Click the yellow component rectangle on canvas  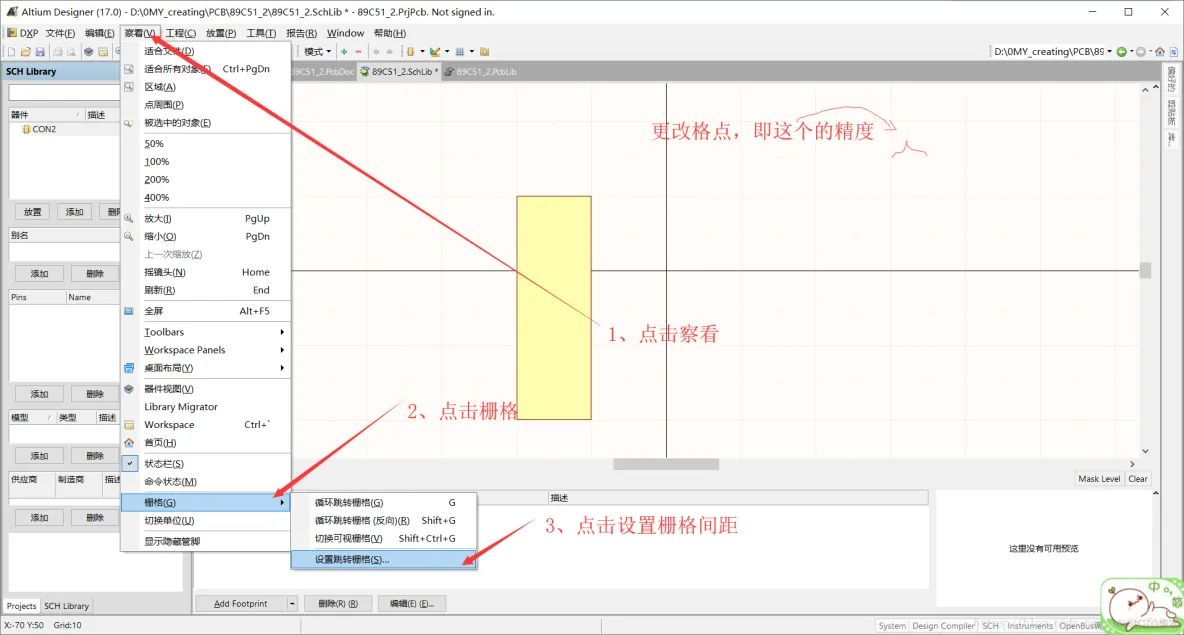[553, 308]
